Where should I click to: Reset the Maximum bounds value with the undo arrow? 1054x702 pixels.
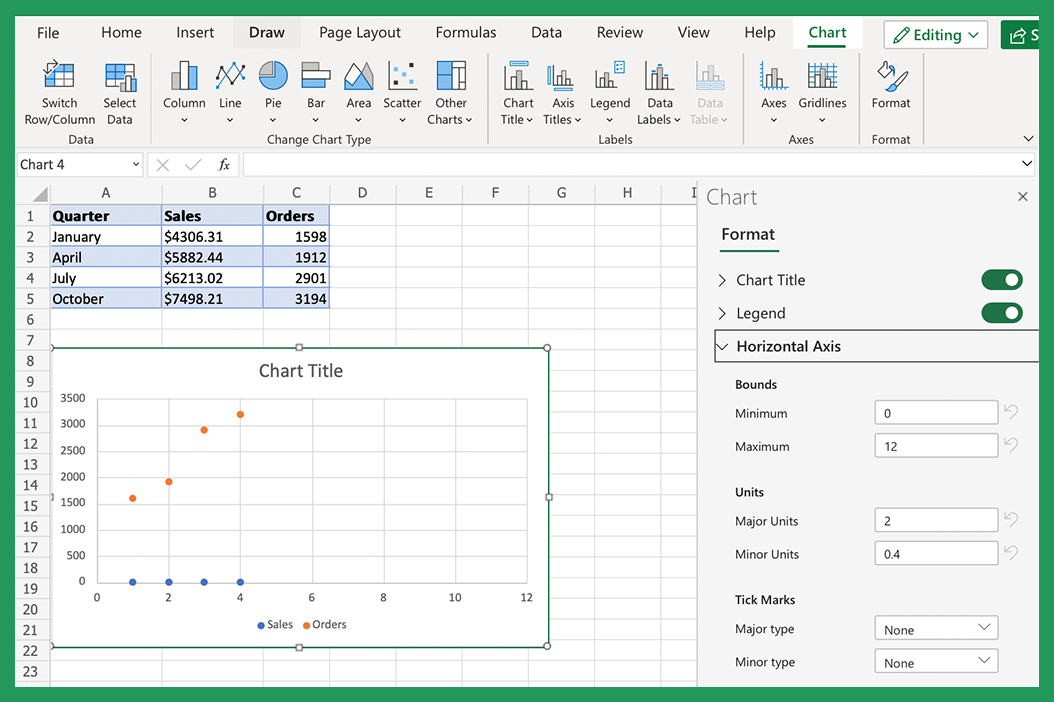[x=1010, y=445]
